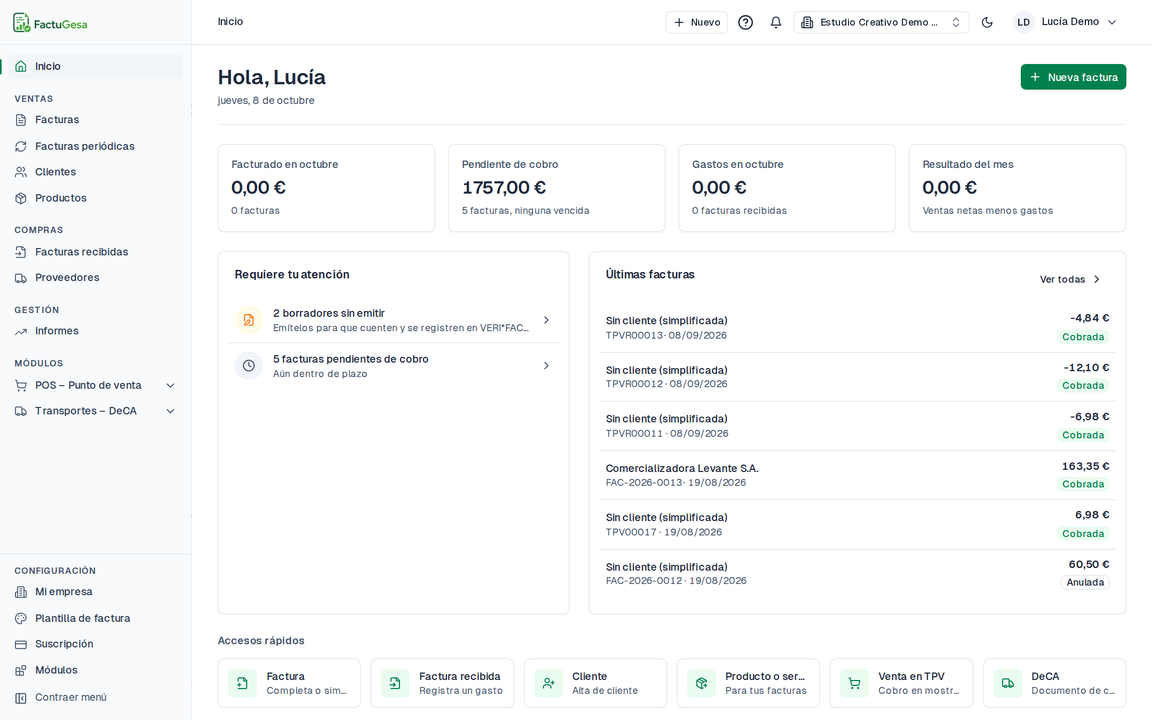Open notifications bell icon

(x=775, y=22)
